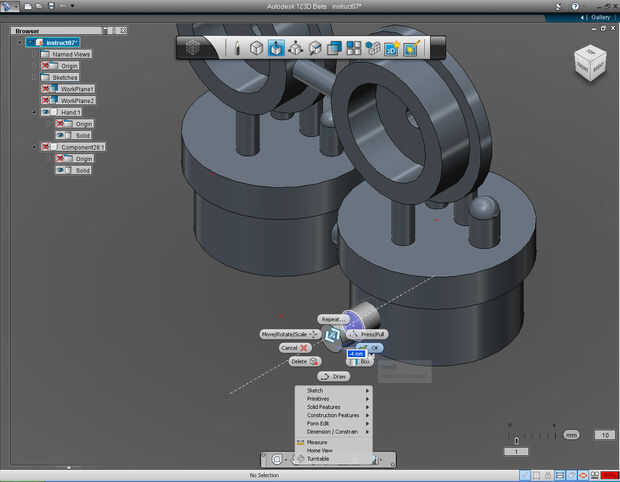620x482 pixels.
Task: Open the Sketch submenu arrow
Action: tap(367, 391)
